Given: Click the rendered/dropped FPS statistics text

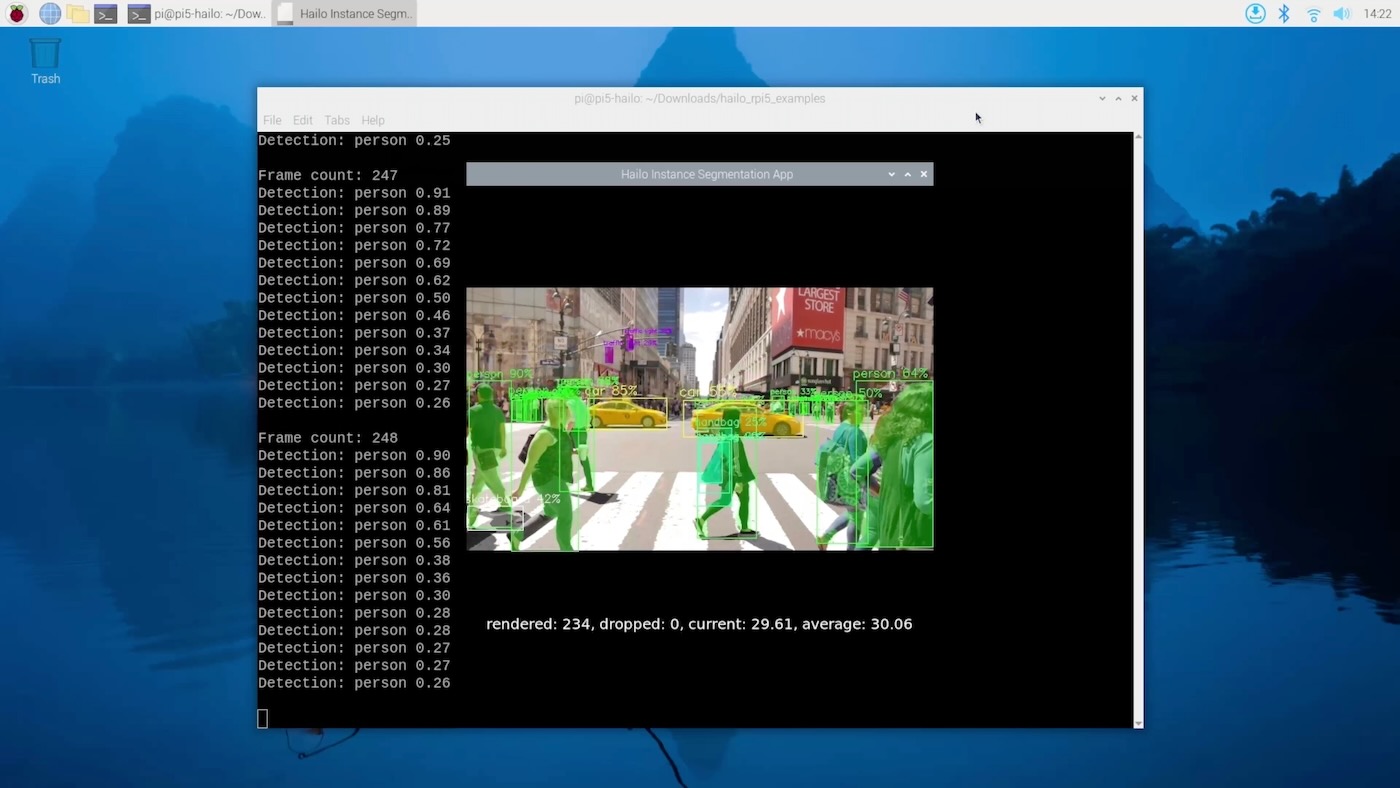Looking at the screenshot, I should (699, 624).
